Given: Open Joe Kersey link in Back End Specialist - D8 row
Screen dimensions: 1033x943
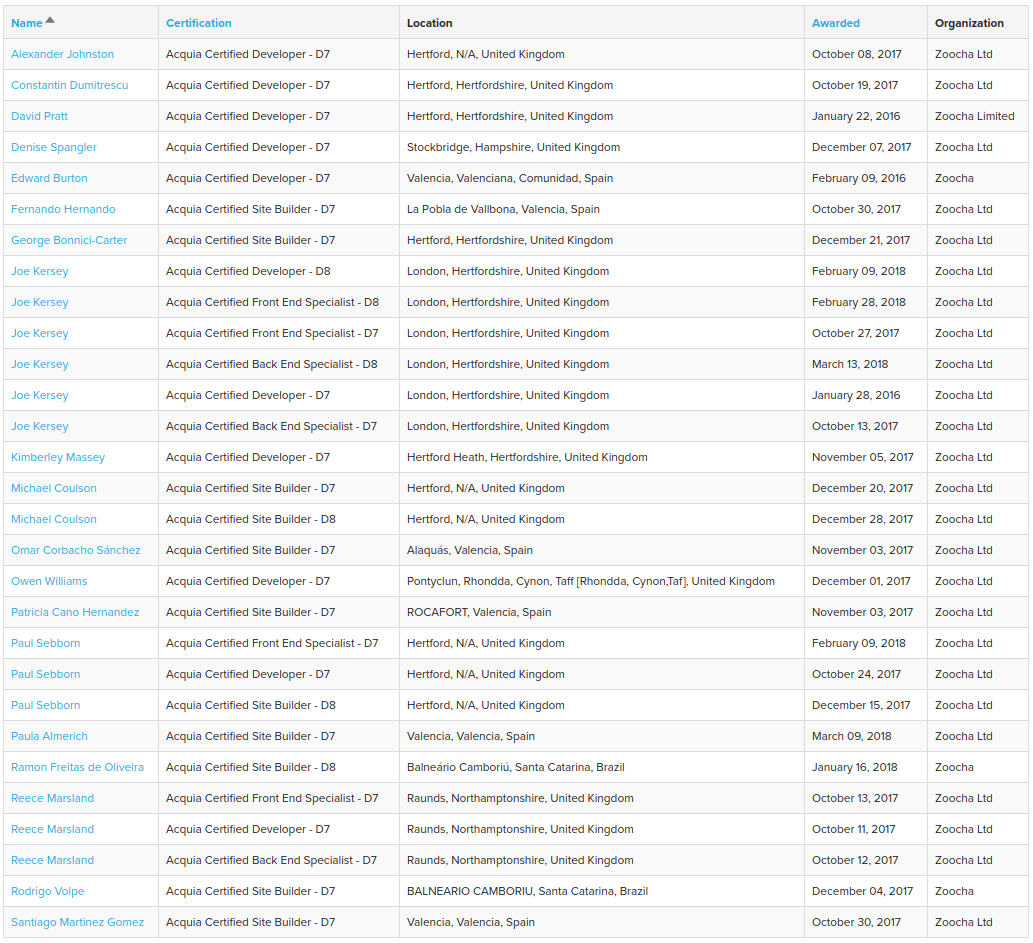Looking at the screenshot, I should click(40, 364).
